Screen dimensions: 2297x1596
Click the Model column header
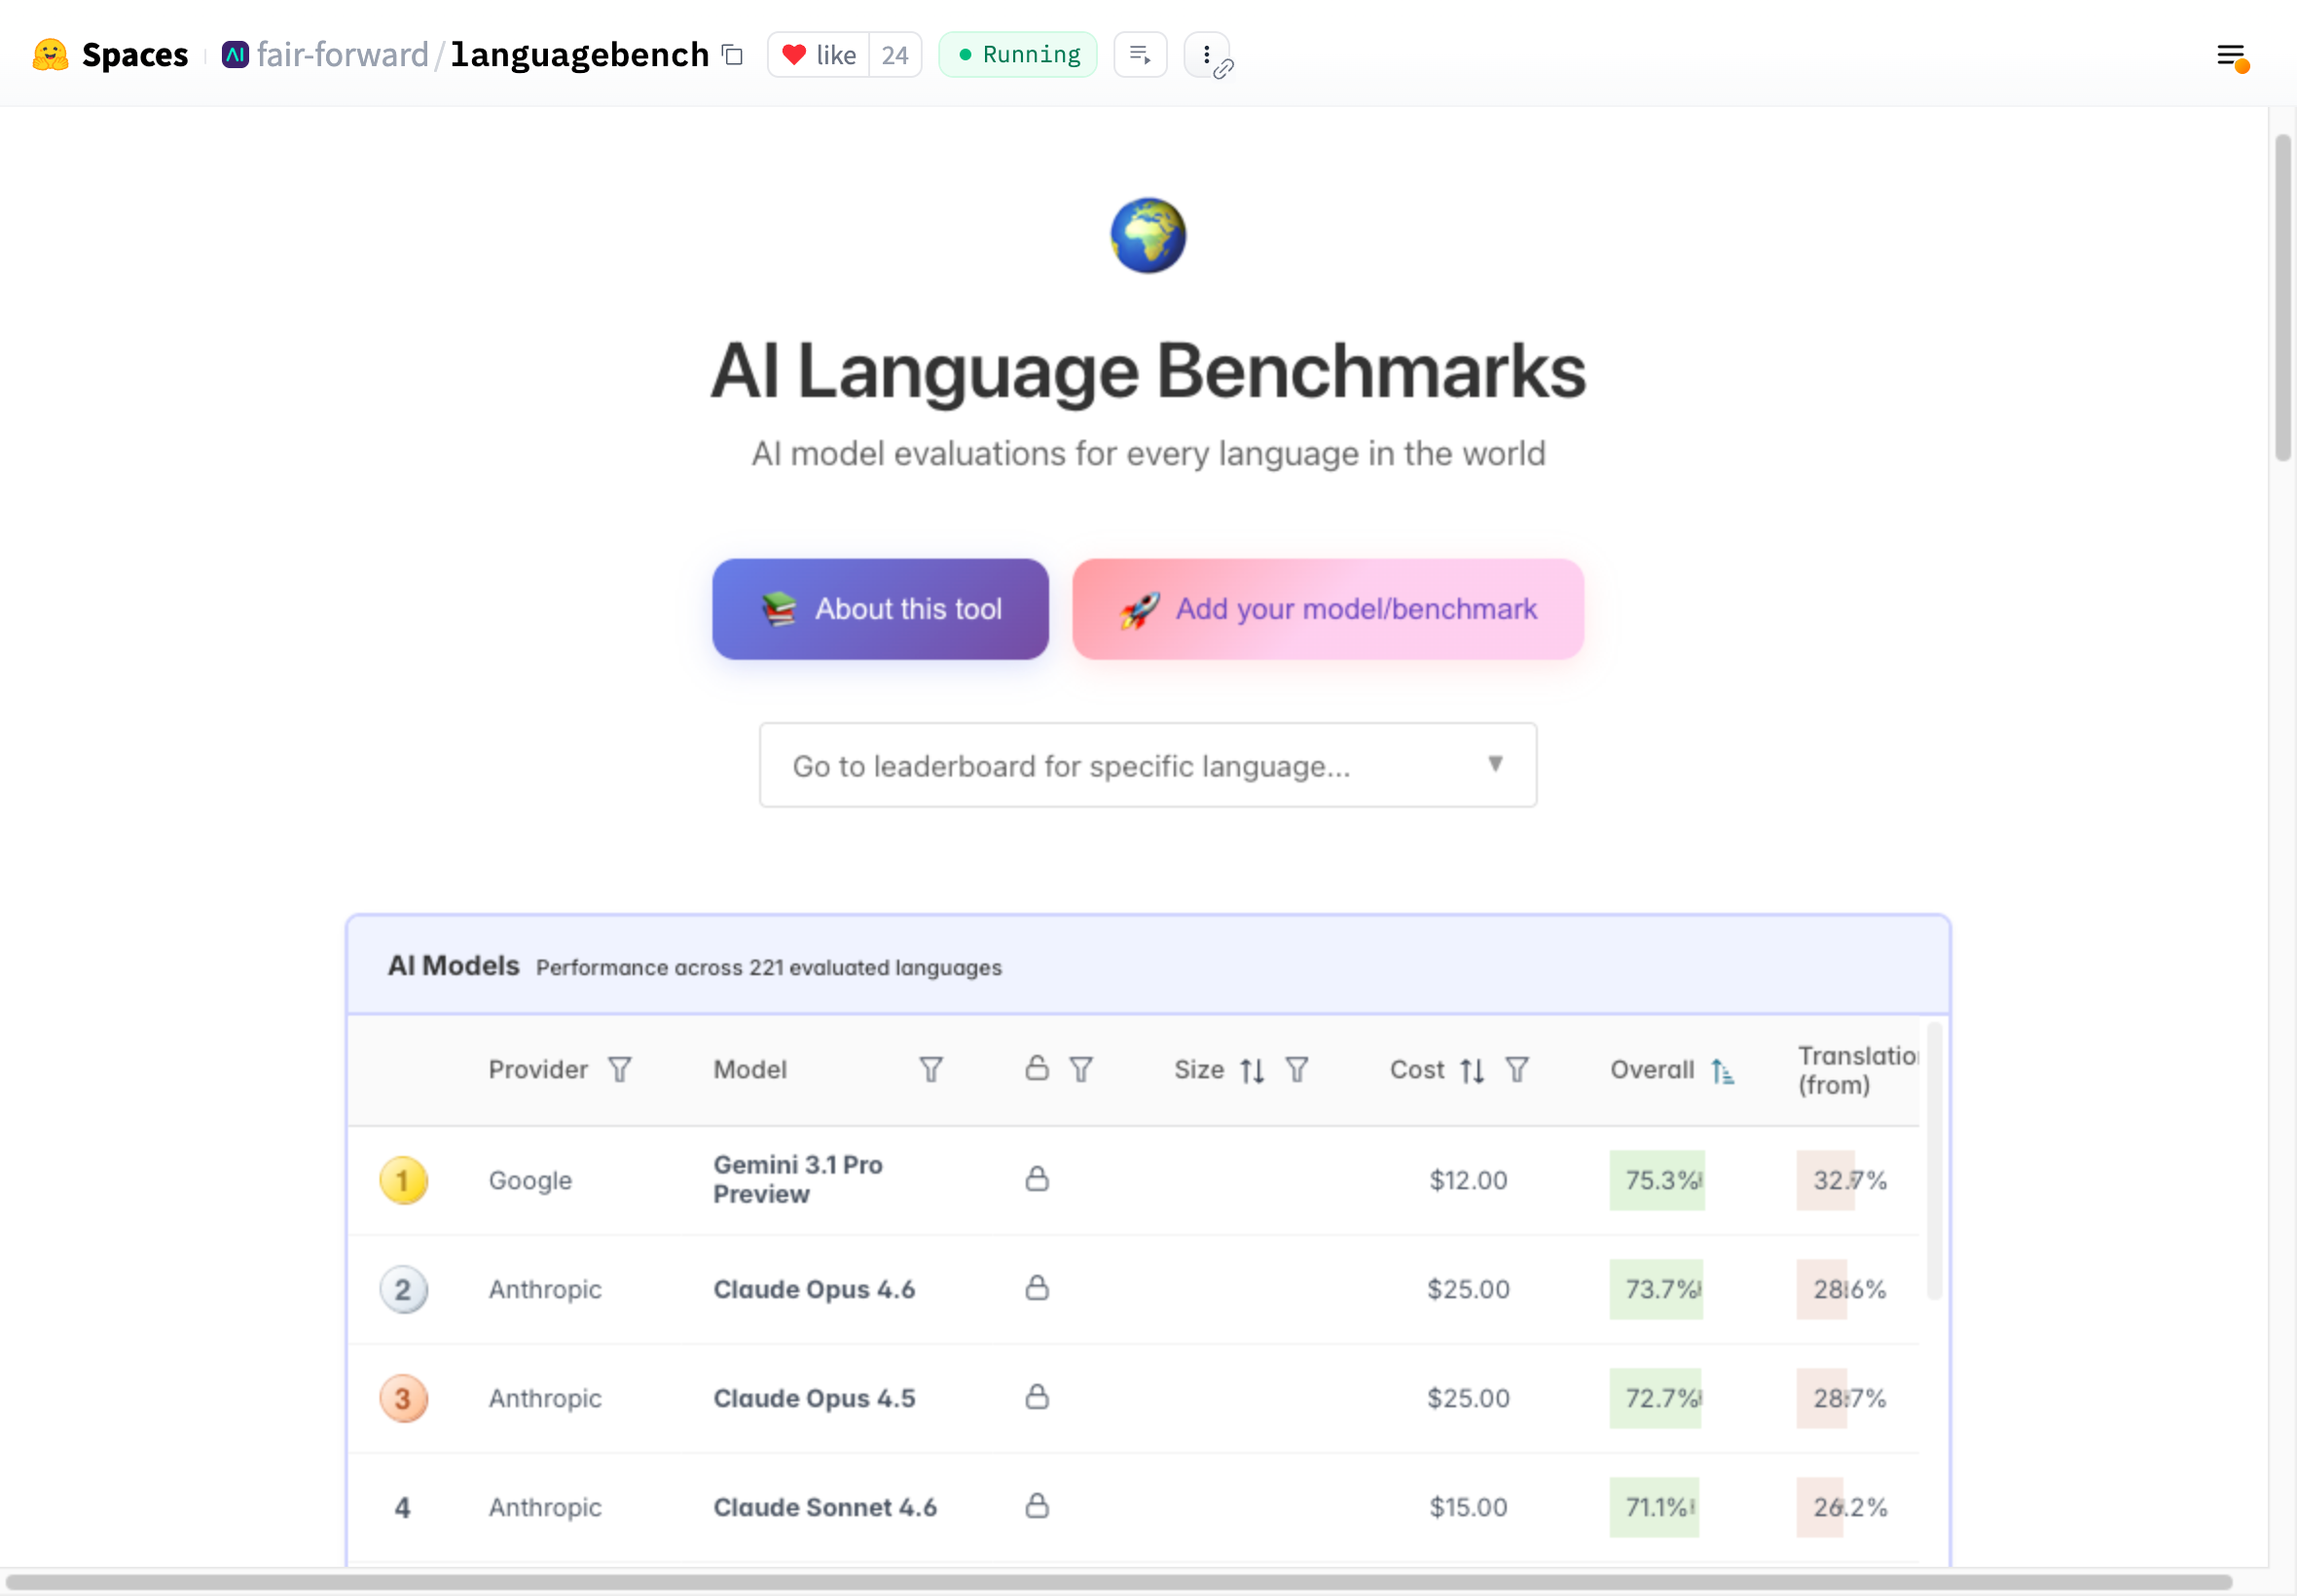click(750, 1070)
